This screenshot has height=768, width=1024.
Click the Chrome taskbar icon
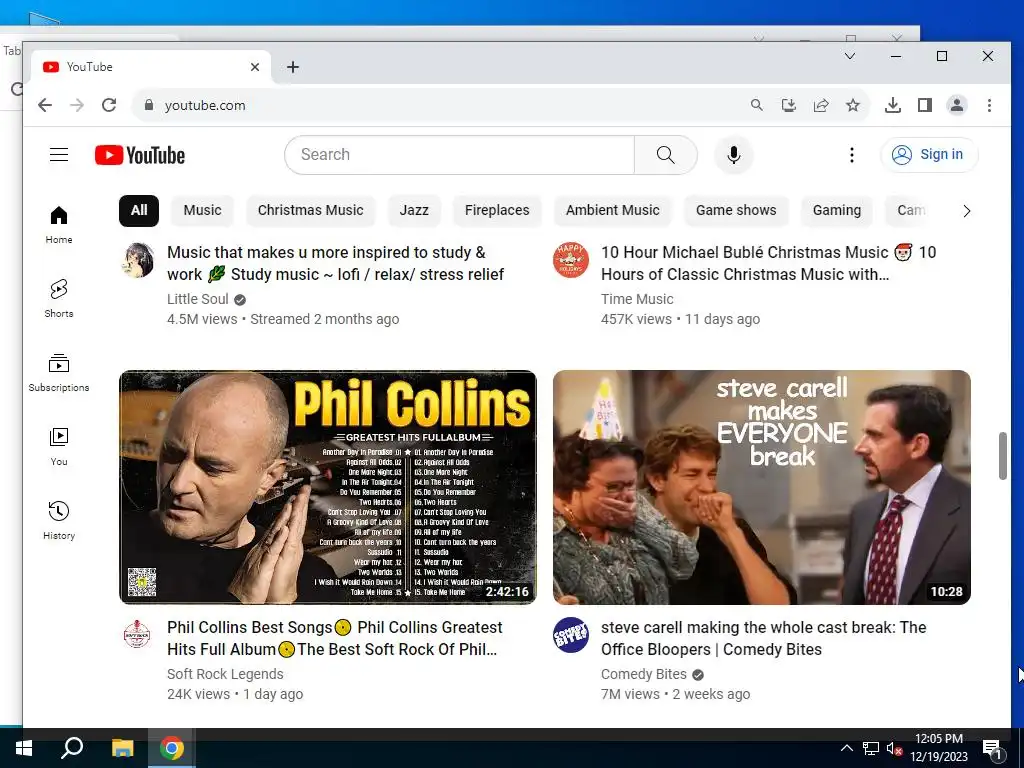[x=172, y=748]
